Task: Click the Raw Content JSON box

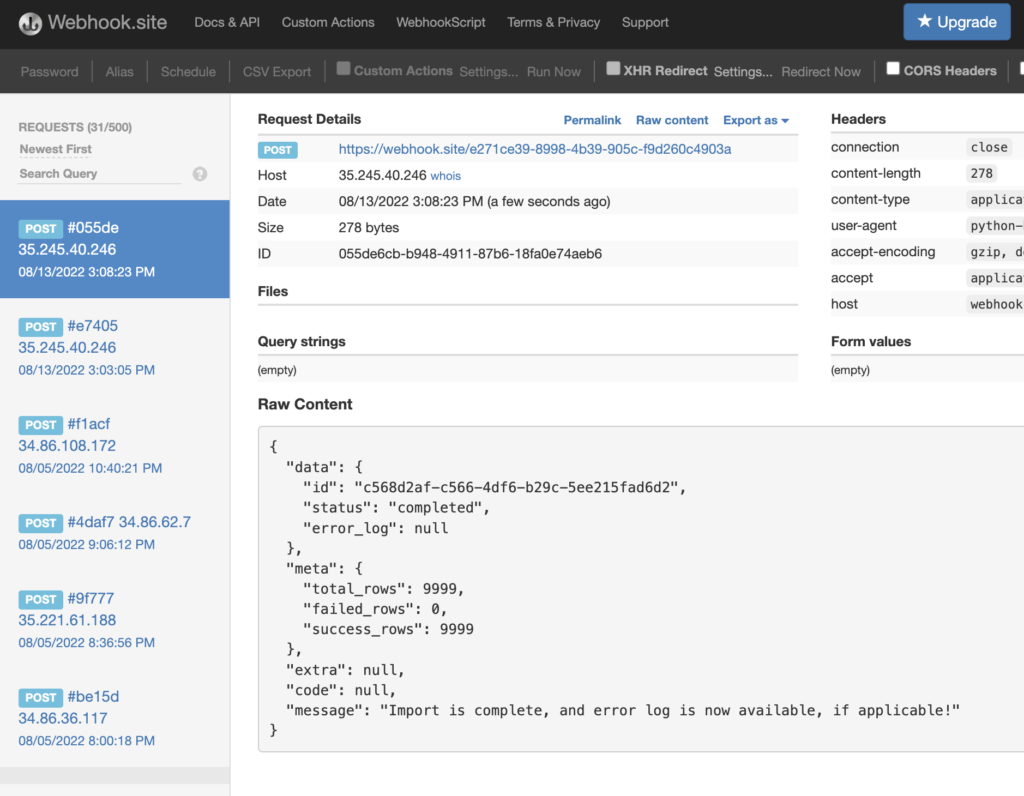Action: click(641, 589)
